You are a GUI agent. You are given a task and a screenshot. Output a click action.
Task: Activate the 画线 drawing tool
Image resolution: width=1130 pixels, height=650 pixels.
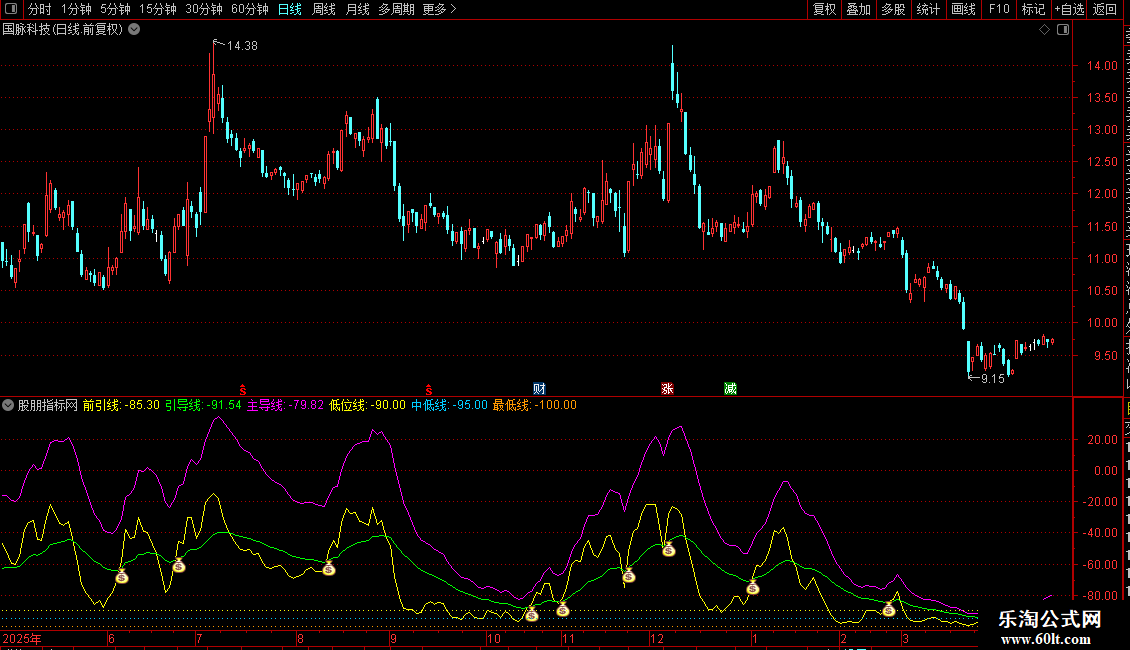(x=964, y=9)
